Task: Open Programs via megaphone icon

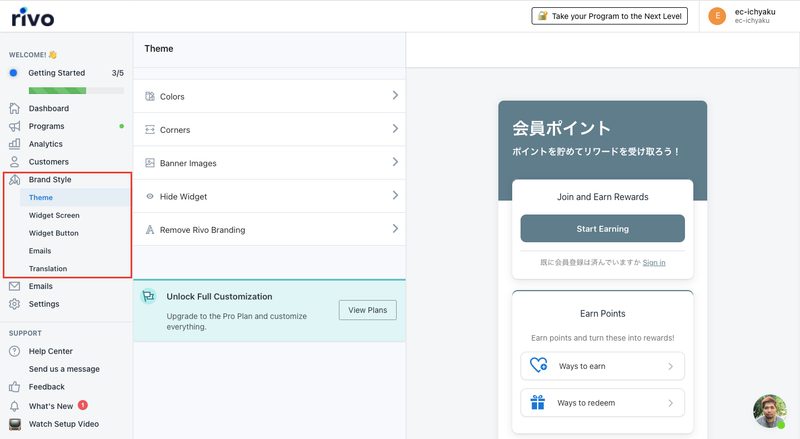Action: click(x=14, y=126)
